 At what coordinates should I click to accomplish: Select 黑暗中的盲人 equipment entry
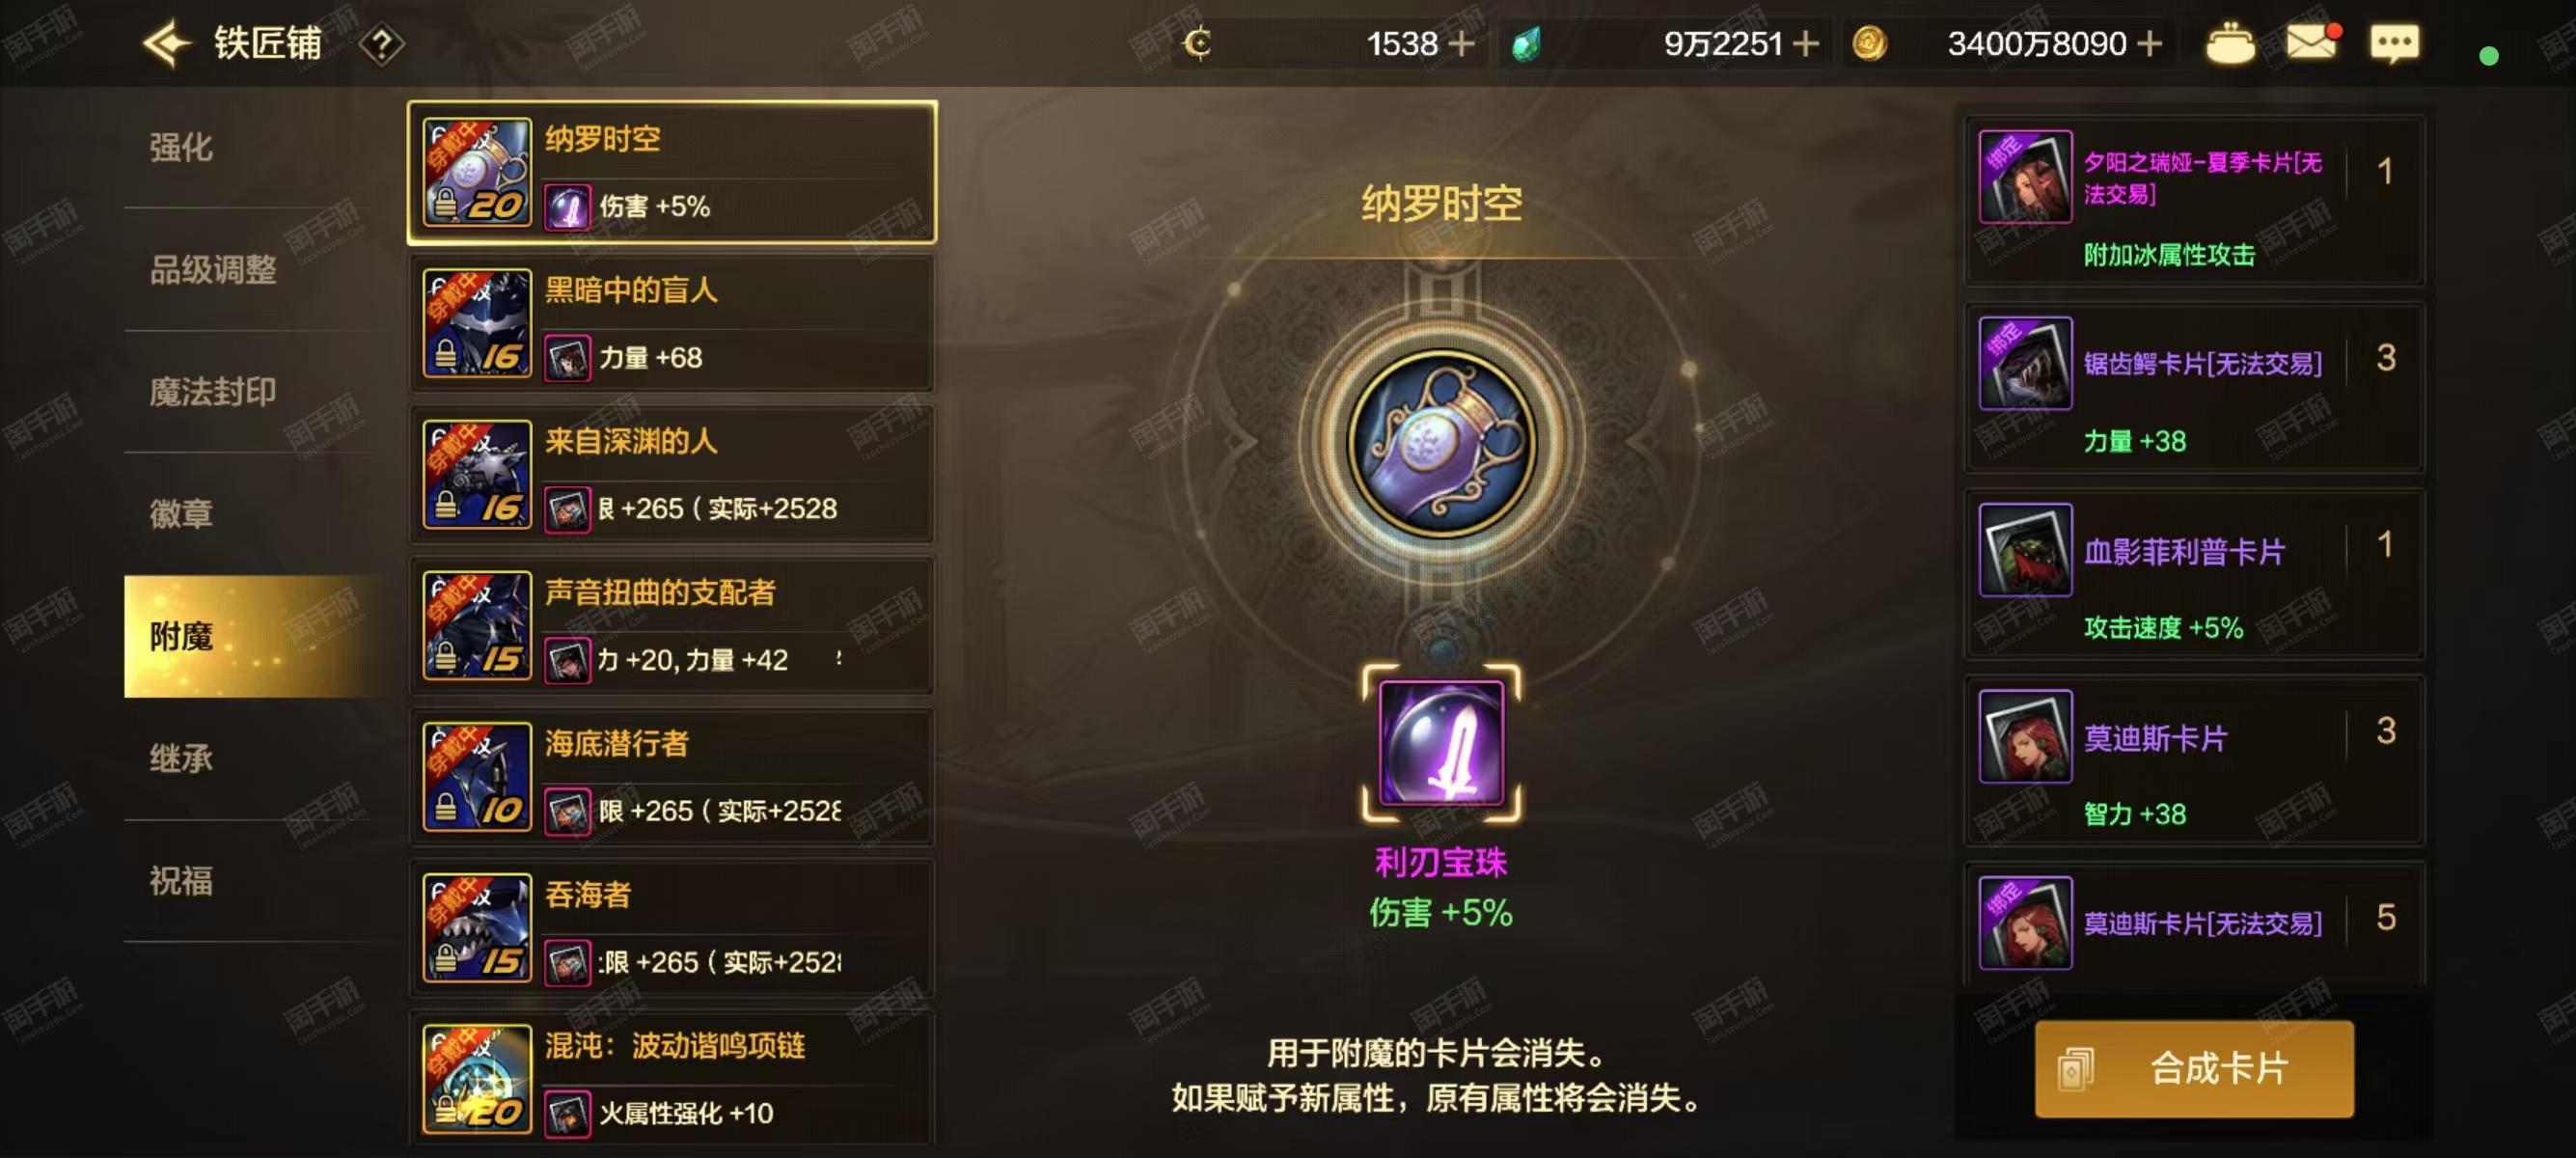point(672,323)
